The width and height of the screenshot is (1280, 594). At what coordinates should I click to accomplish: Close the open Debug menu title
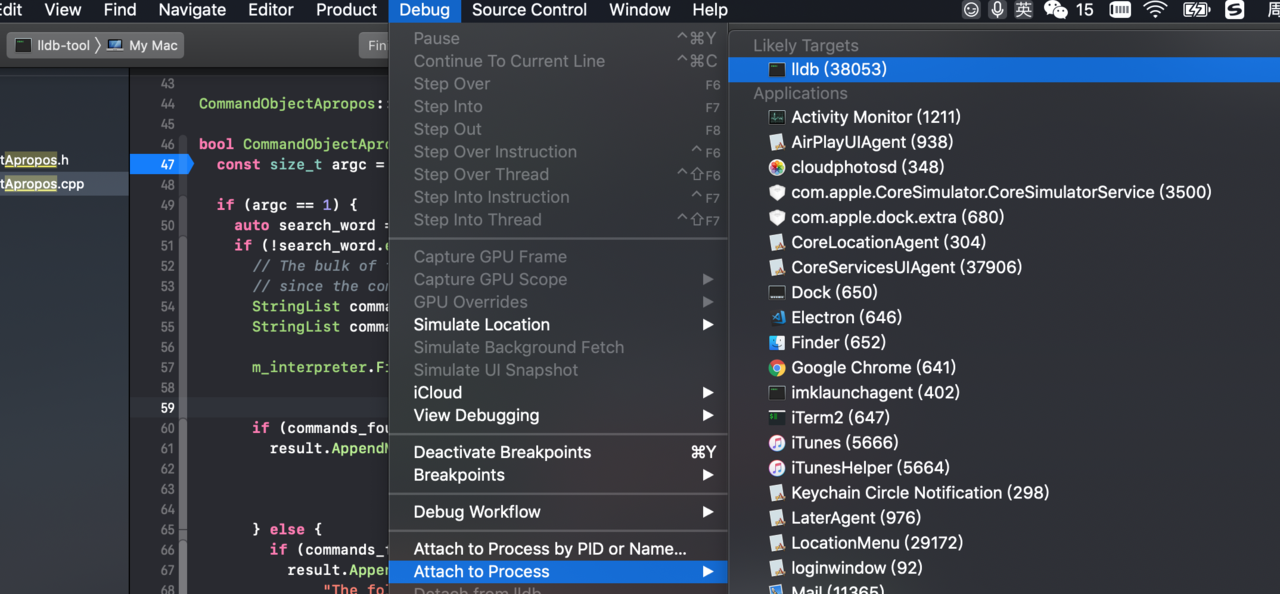pyautogui.click(x=424, y=10)
